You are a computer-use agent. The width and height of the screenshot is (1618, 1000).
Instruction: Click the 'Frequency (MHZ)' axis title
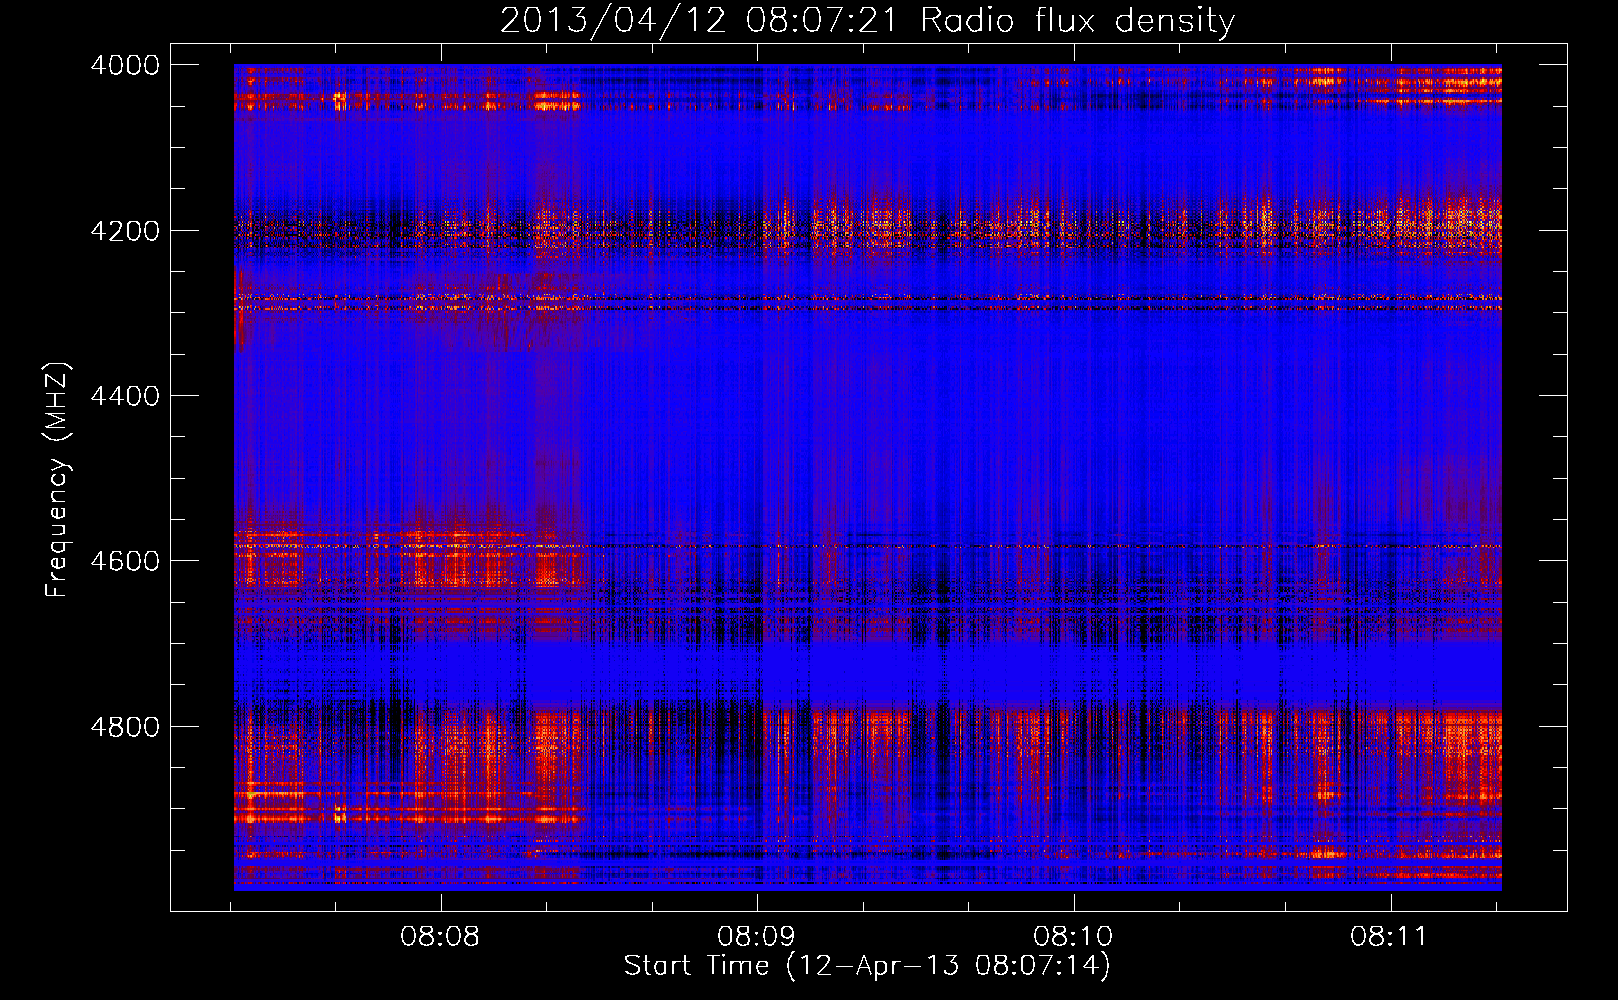click(58, 480)
